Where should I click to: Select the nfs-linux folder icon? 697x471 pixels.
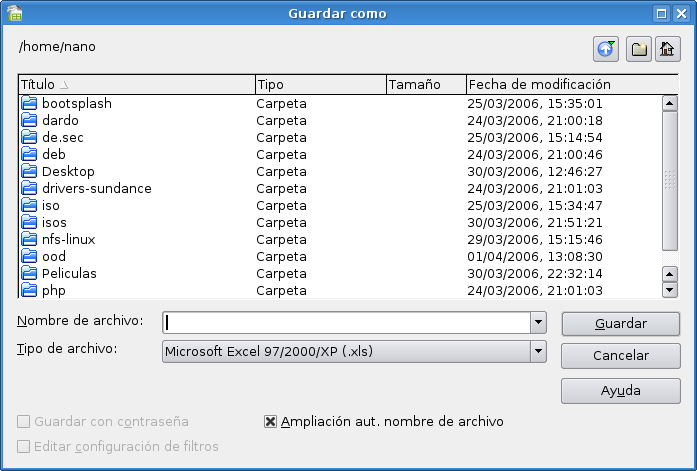click(29, 239)
